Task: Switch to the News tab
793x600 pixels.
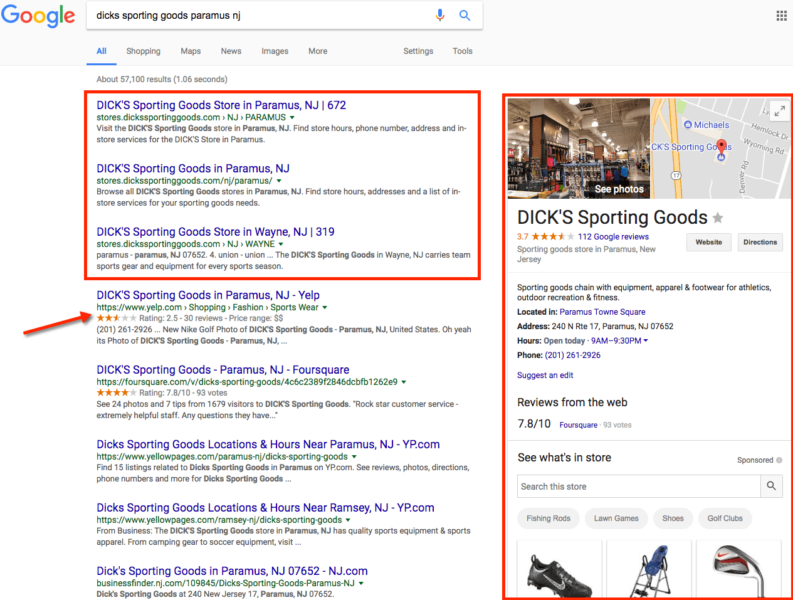Action: 231,51
